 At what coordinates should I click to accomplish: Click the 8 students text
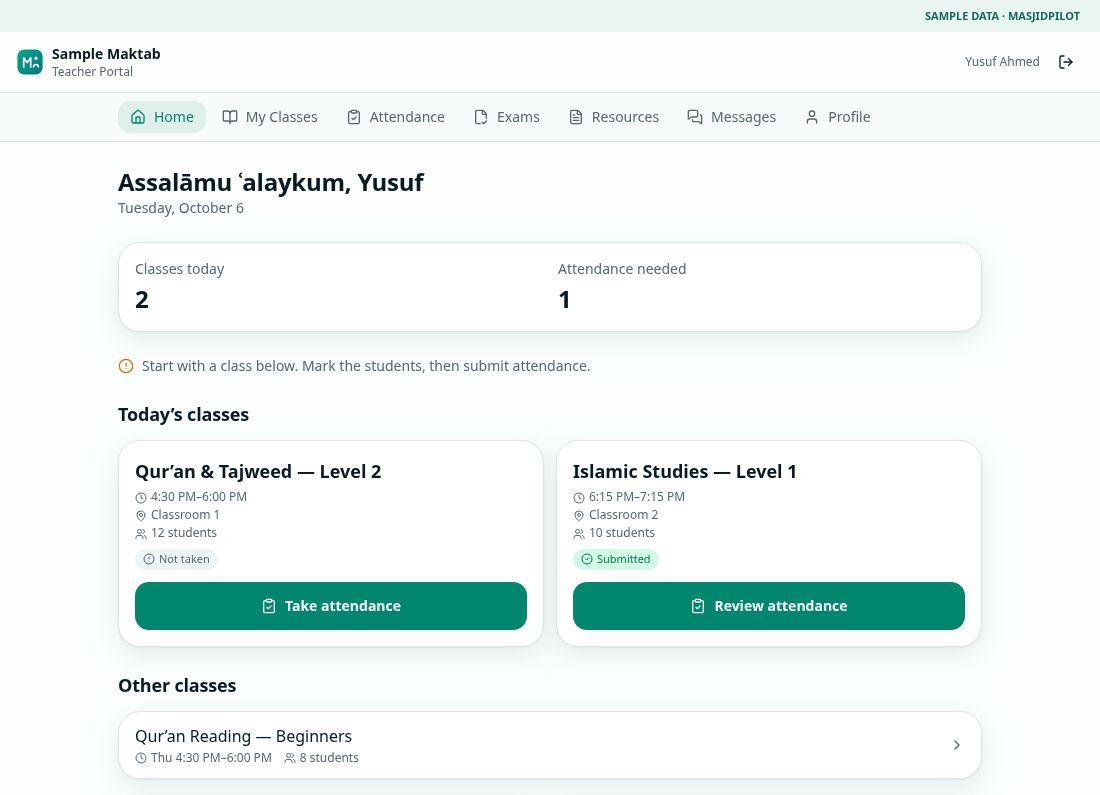pyautogui.click(x=329, y=758)
